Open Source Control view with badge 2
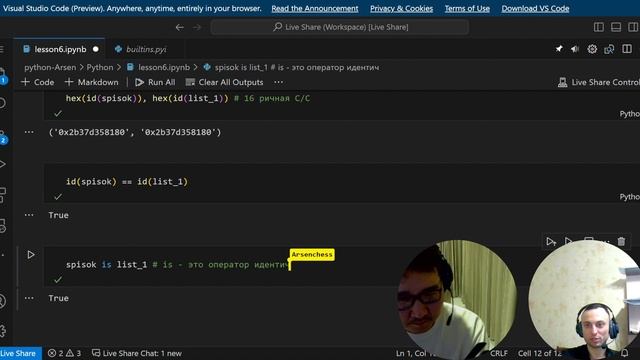 click(3, 137)
